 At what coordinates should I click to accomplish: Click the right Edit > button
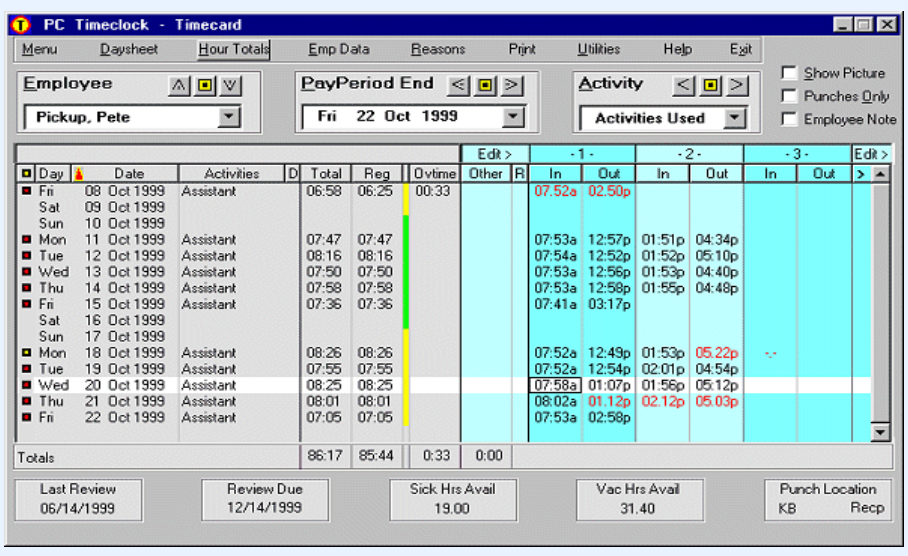pos(871,154)
